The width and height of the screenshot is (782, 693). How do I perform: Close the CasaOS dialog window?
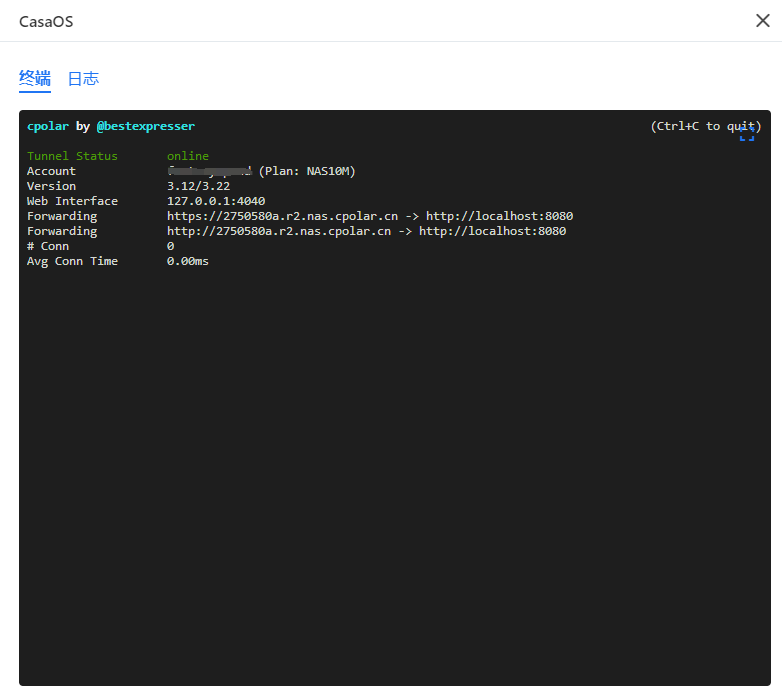pyautogui.click(x=763, y=21)
